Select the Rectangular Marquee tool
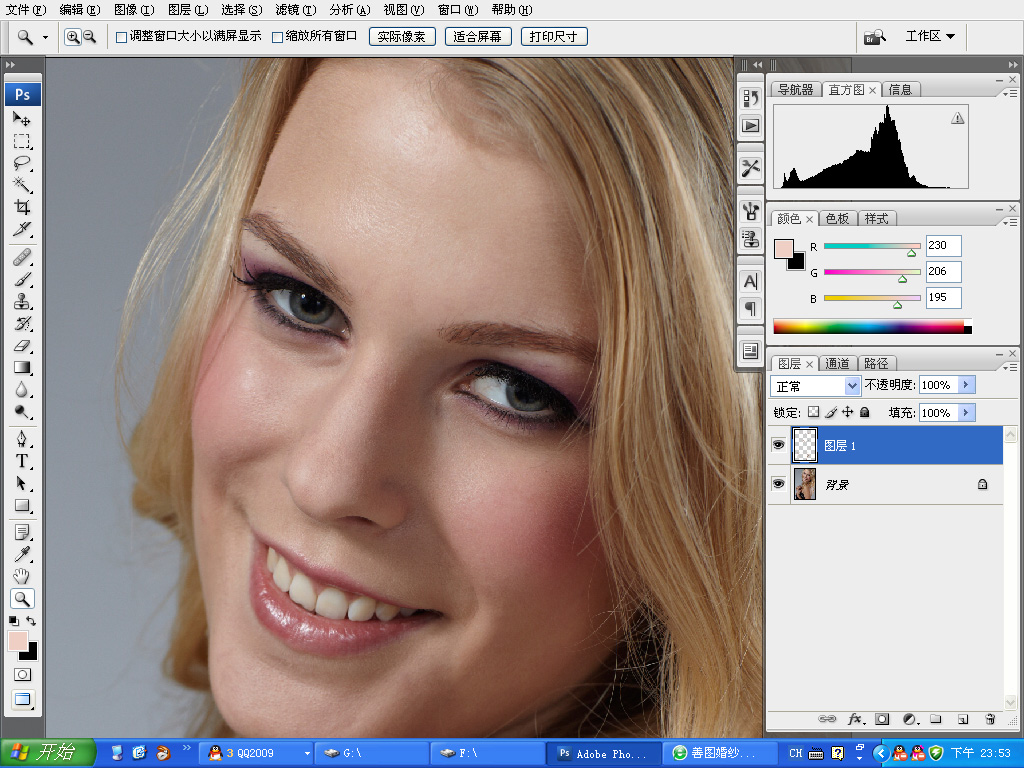This screenshot has height=768, width=1024. (22, 141)
